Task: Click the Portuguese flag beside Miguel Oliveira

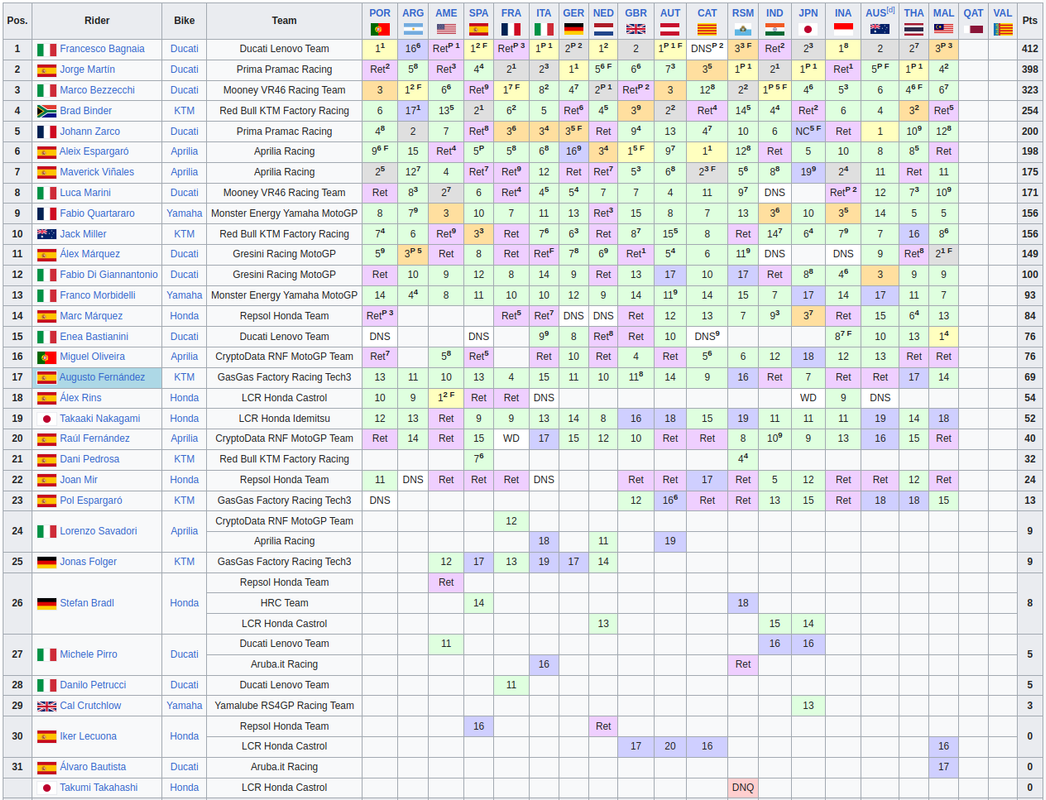Action: tap(47, 357)
